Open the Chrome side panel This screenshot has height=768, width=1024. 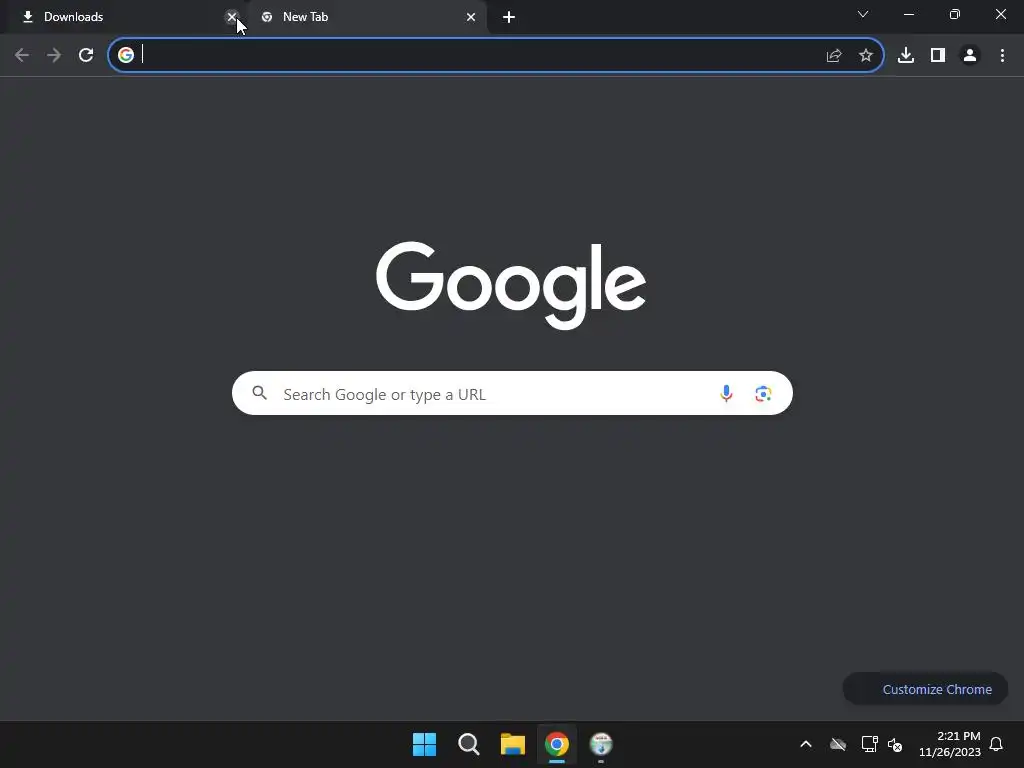tap(938, 56)
